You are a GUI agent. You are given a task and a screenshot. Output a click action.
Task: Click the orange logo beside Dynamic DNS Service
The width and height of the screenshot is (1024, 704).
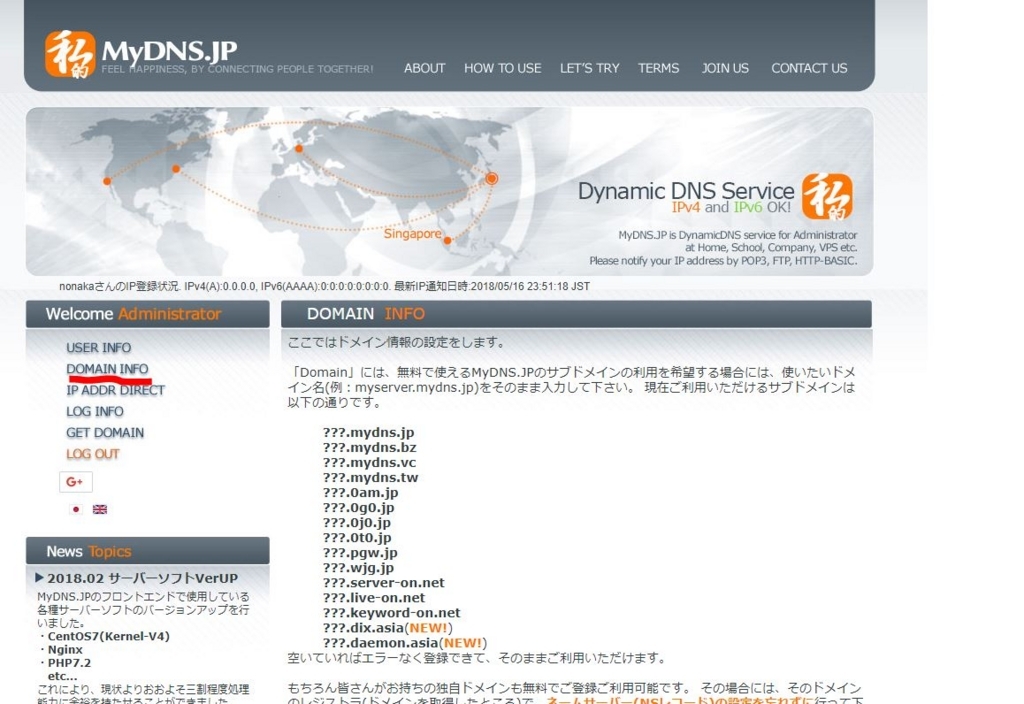click(x=827, y=197)
